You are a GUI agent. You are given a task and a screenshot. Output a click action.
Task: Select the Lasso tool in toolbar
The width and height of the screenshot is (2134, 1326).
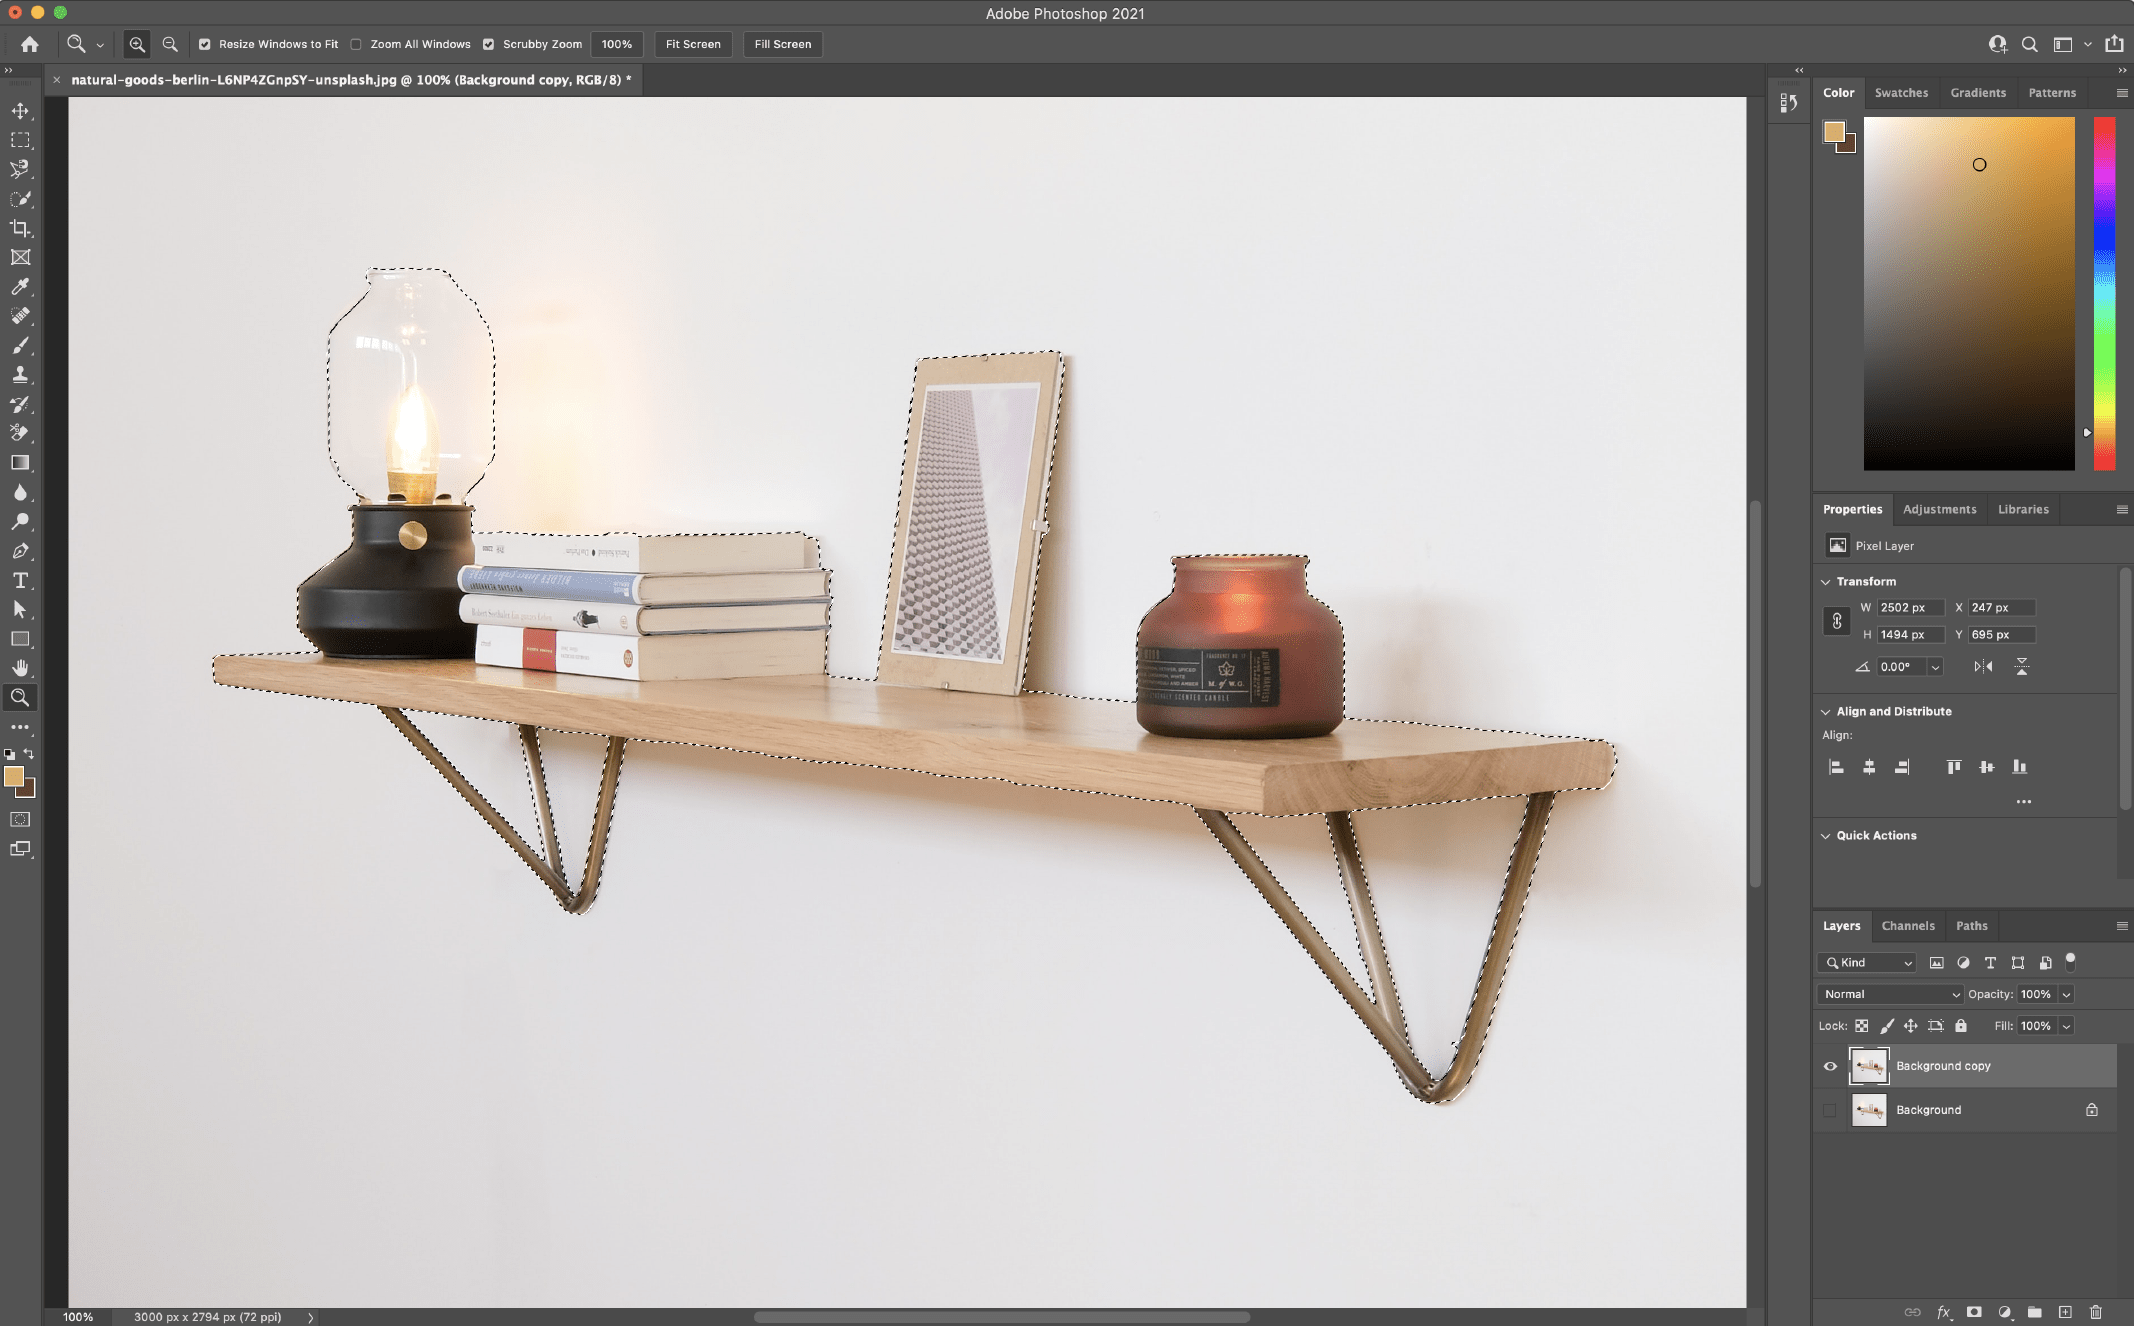click(x=21, y=170)
